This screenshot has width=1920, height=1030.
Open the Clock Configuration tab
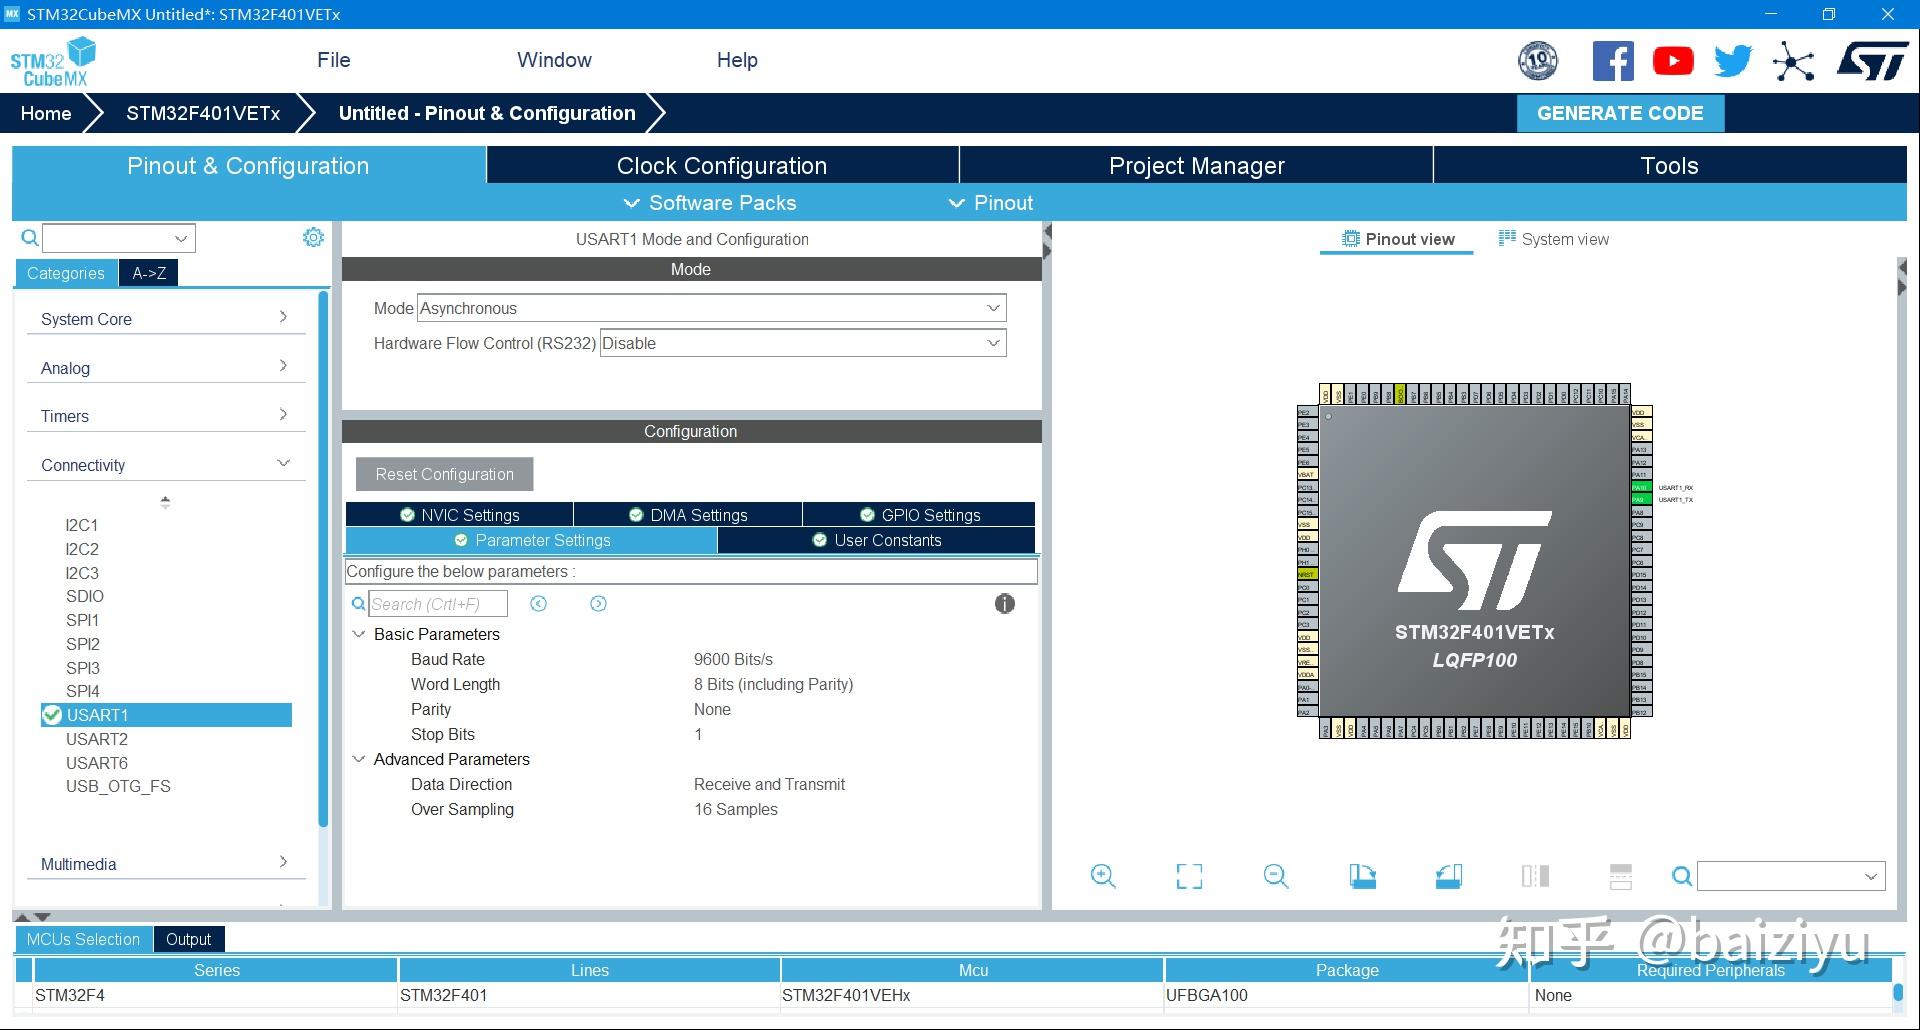(721, 166)
